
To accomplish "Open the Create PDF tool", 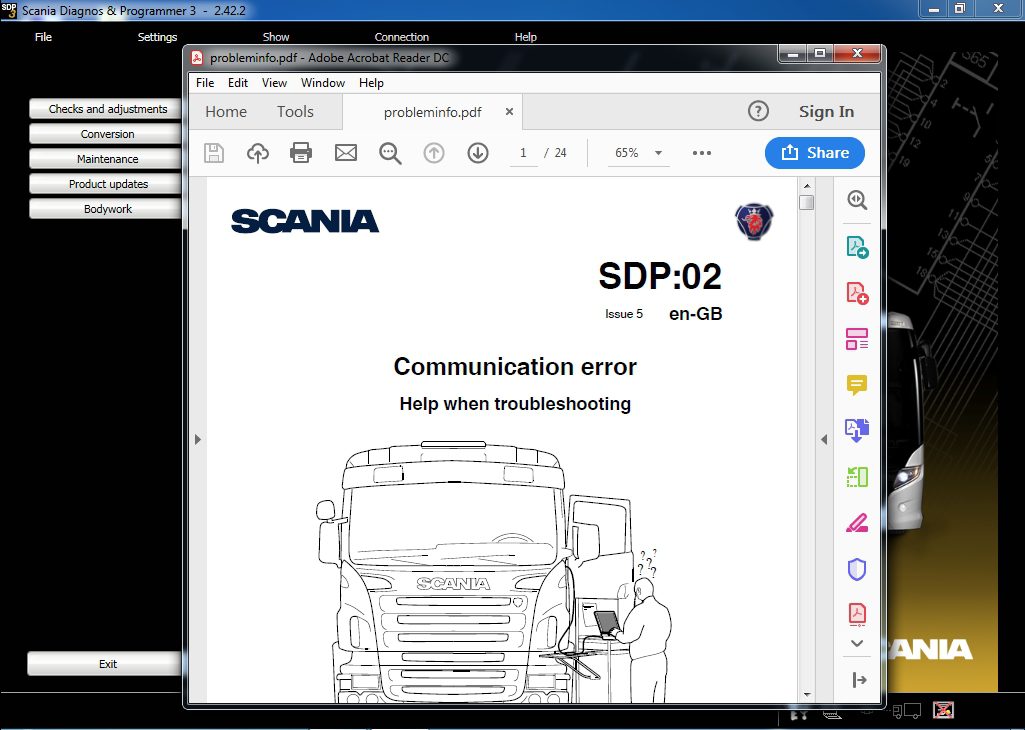I will point(857,291).
